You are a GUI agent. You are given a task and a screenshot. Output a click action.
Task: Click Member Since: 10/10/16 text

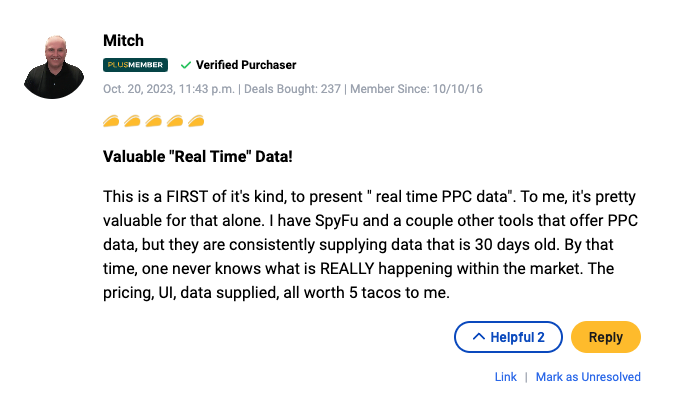click(x=416, y=89)
